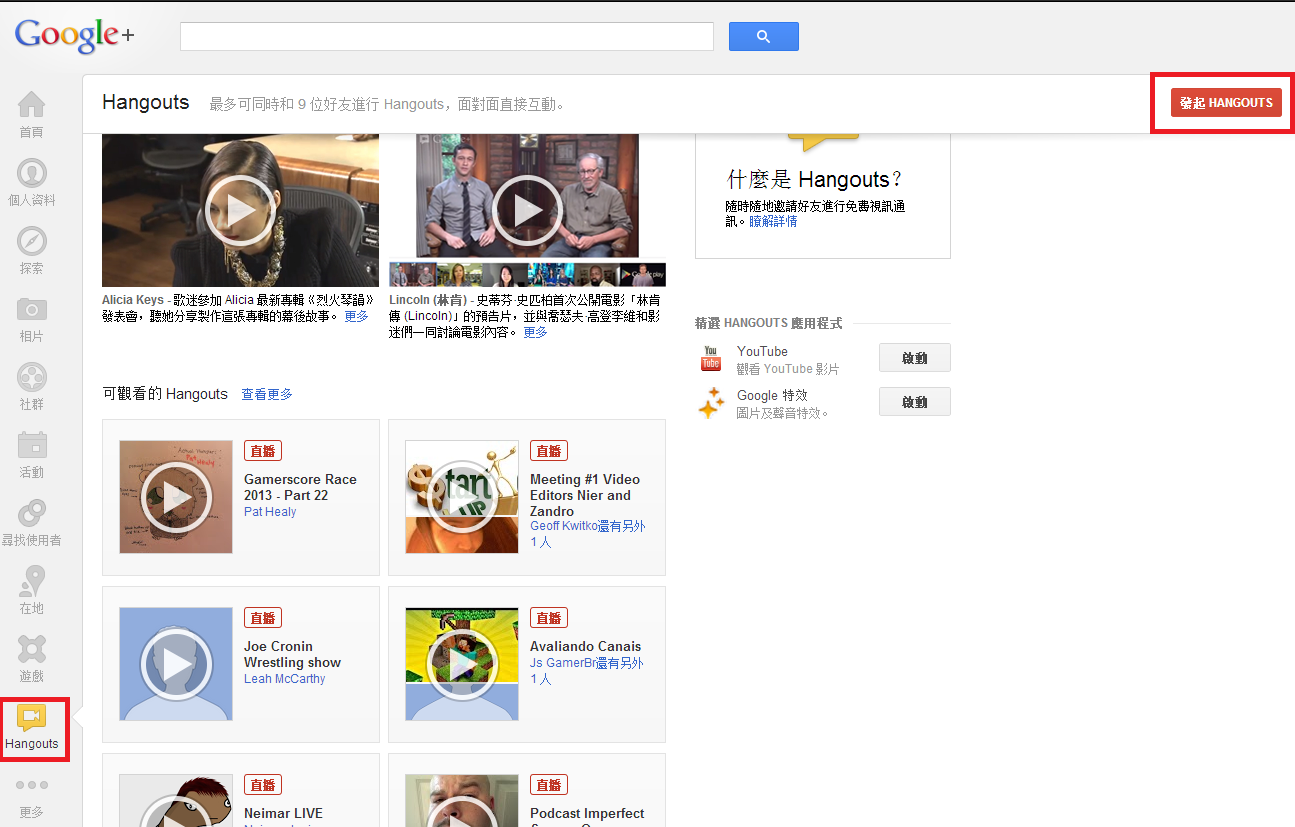
Task: Click the blue search magnifier button
Action: (764, 36)
